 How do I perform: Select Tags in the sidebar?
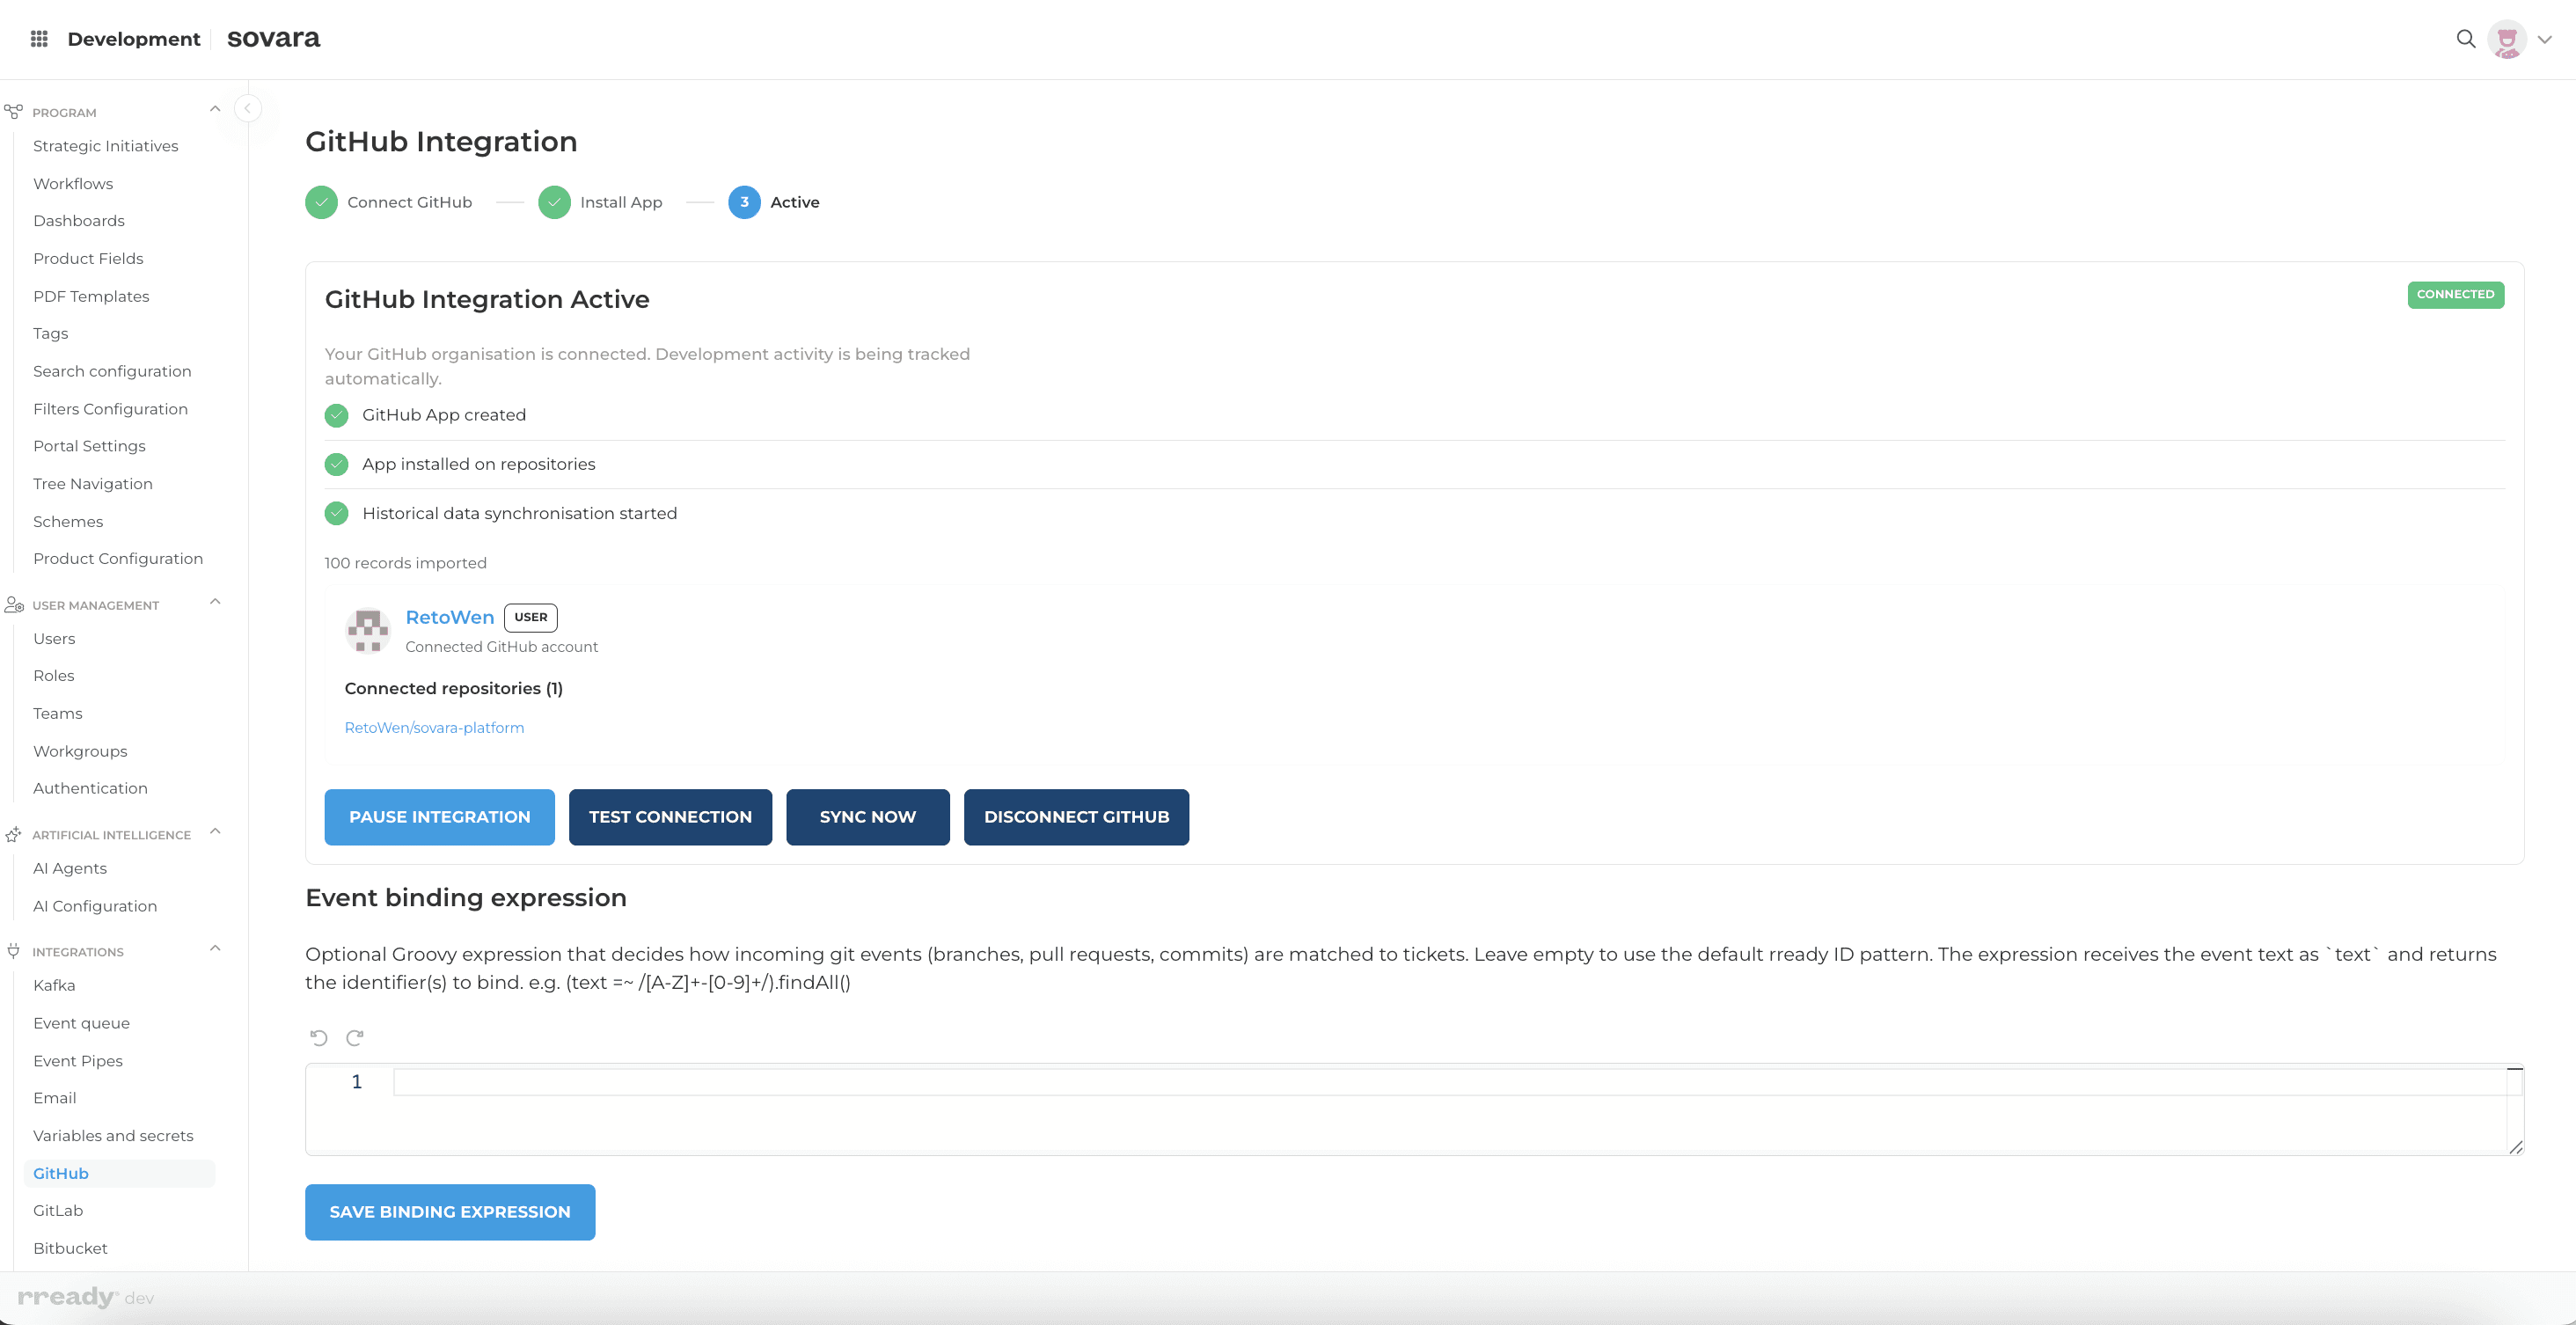[x=51, y=334]
